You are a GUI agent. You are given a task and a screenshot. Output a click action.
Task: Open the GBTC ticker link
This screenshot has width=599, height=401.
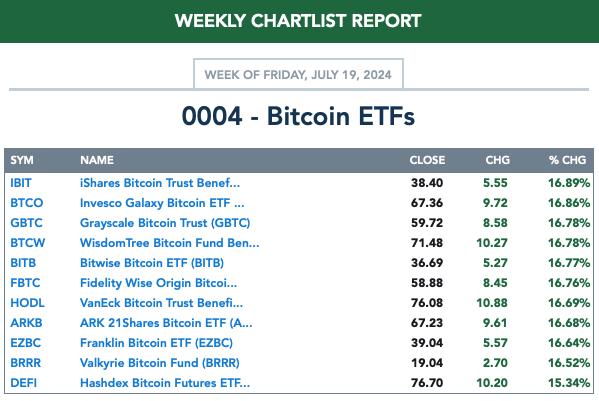tap(26, 223)
